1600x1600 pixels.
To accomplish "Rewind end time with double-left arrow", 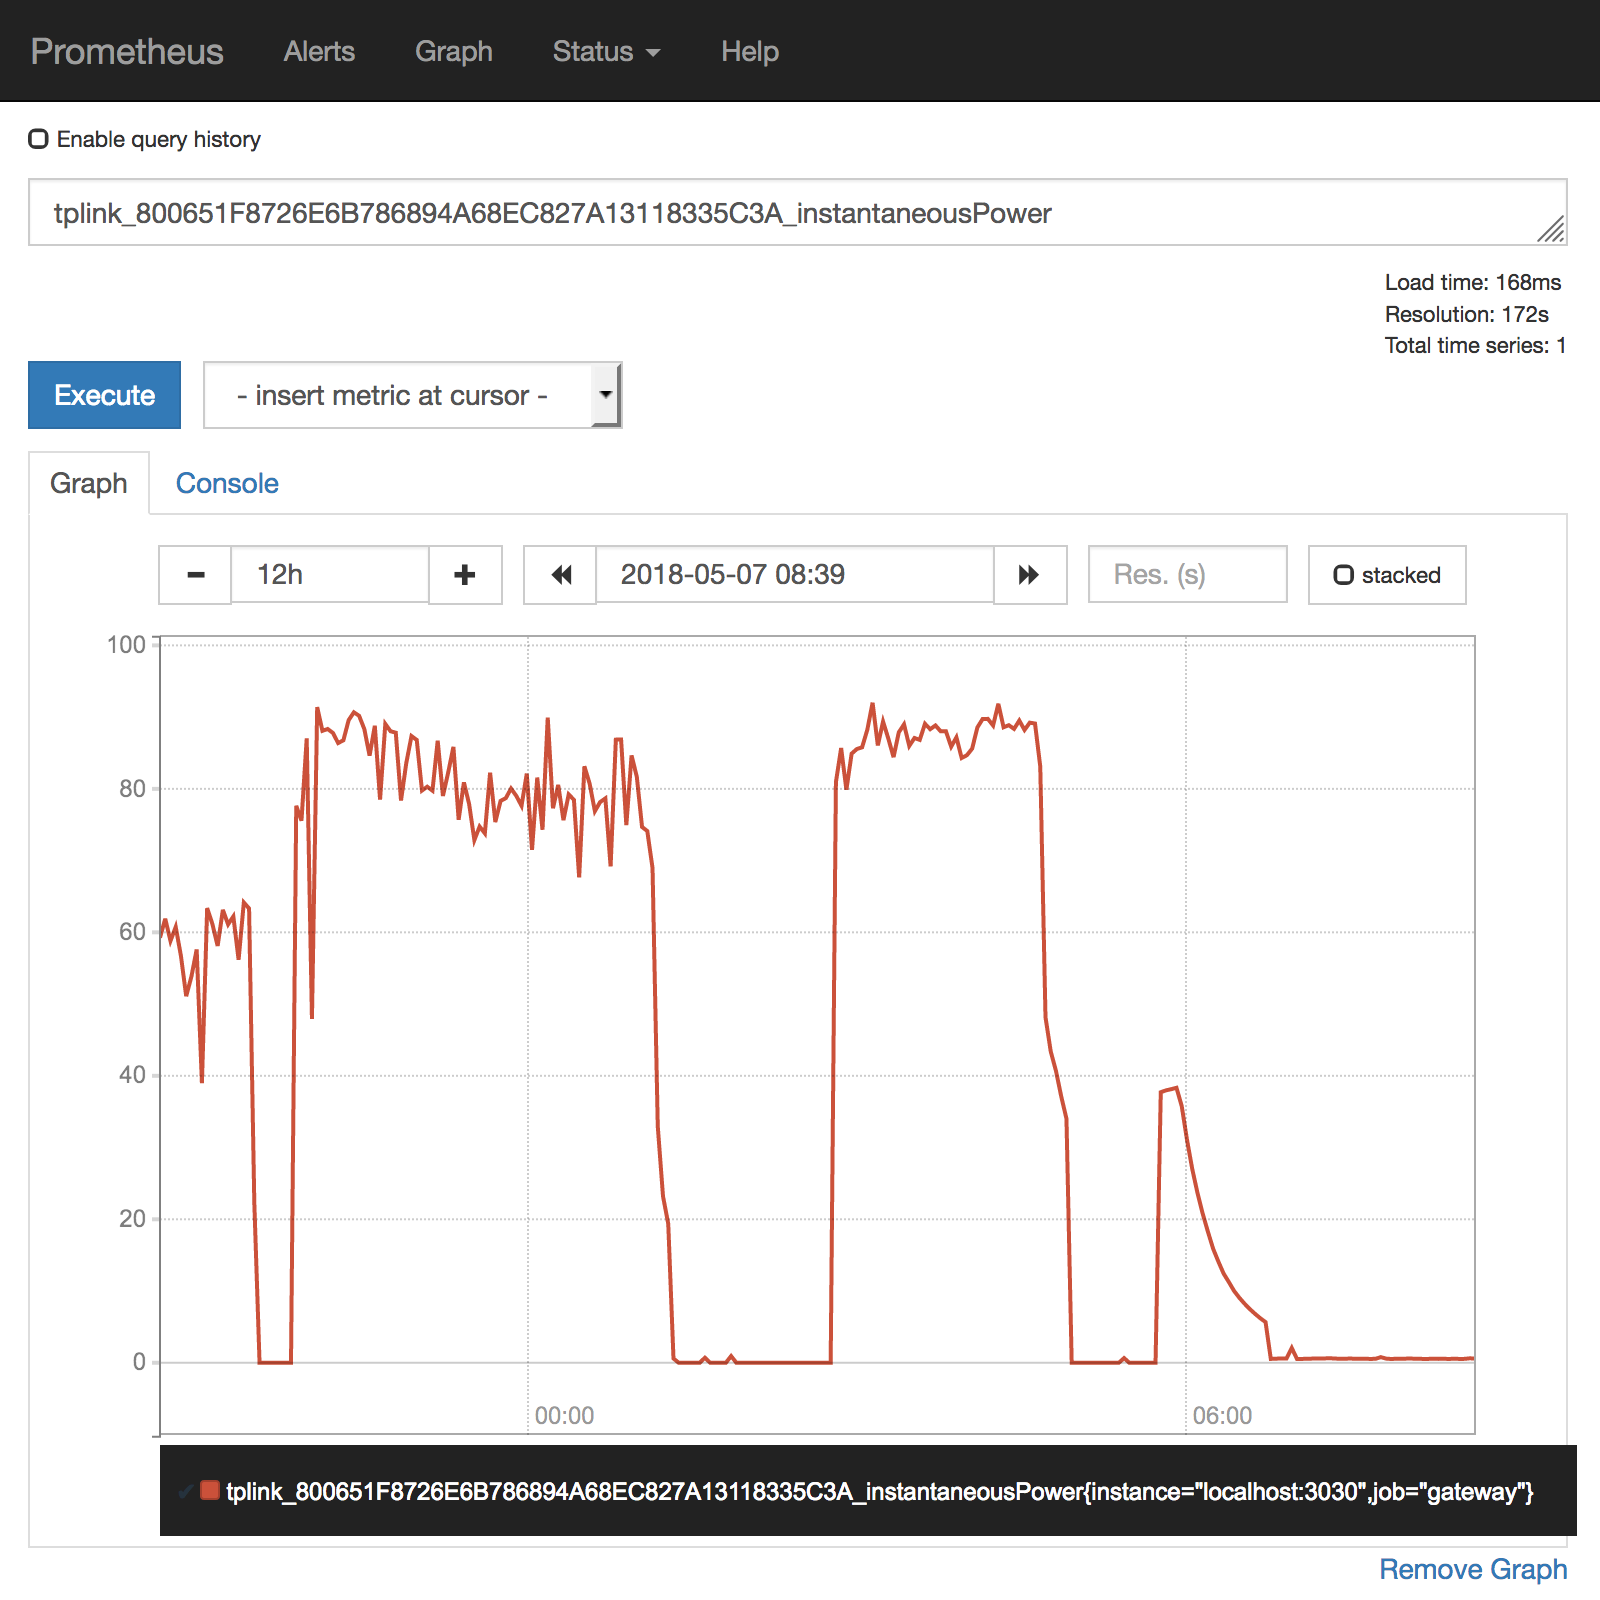I will point(561,575).
